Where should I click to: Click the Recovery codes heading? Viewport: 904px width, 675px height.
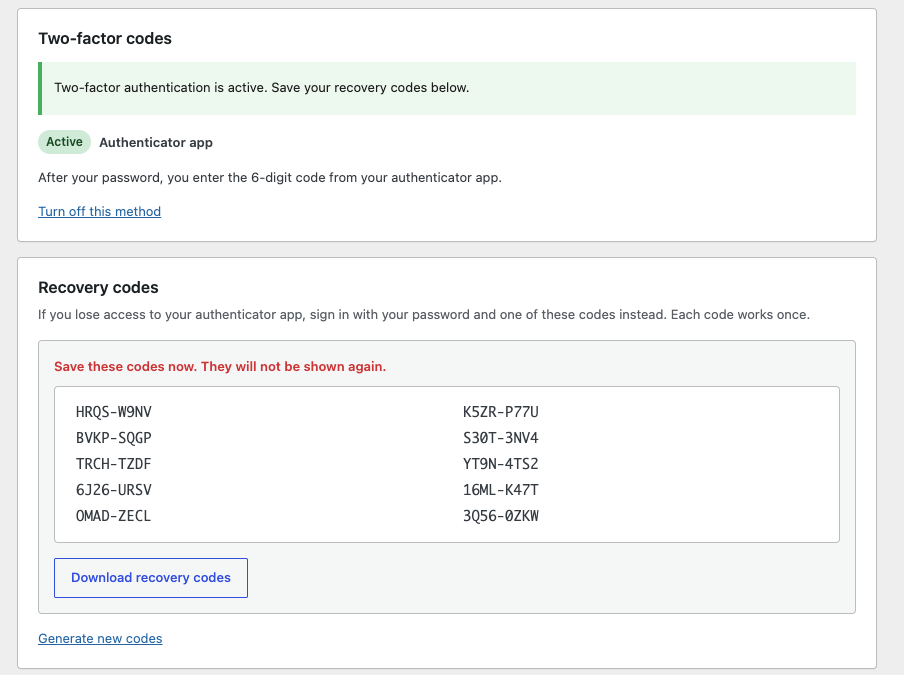(x=98, y=288)
